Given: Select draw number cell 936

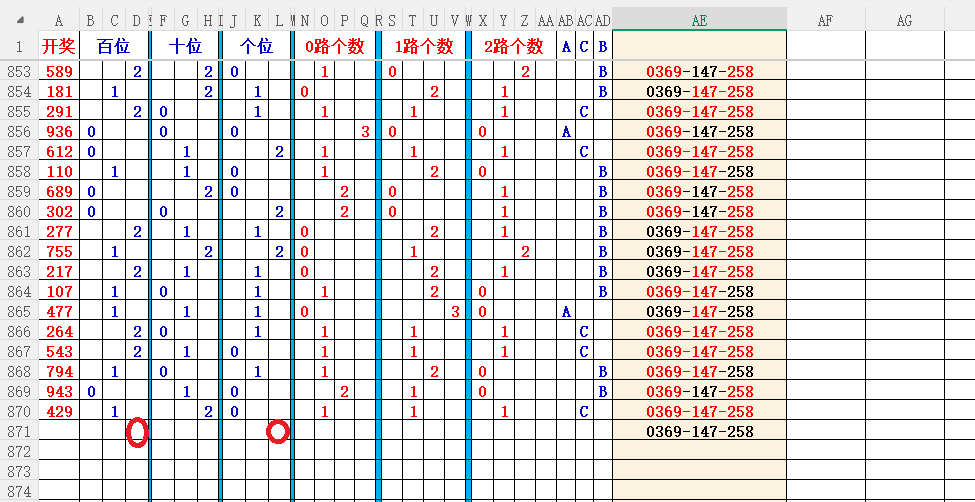Looking at the screenshot, I should click(x=59, y=132).
